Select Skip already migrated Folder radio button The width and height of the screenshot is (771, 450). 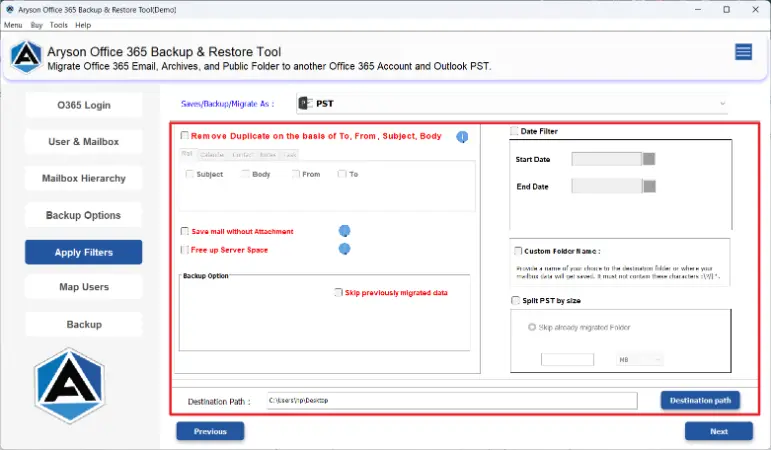click(x=531, y=327)
